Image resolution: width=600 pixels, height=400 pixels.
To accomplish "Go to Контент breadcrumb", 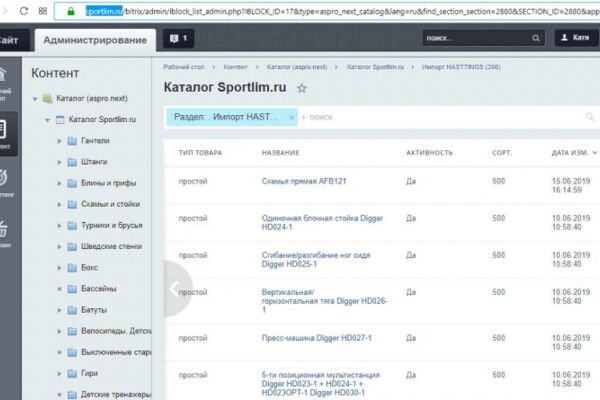I will [235, 67].
